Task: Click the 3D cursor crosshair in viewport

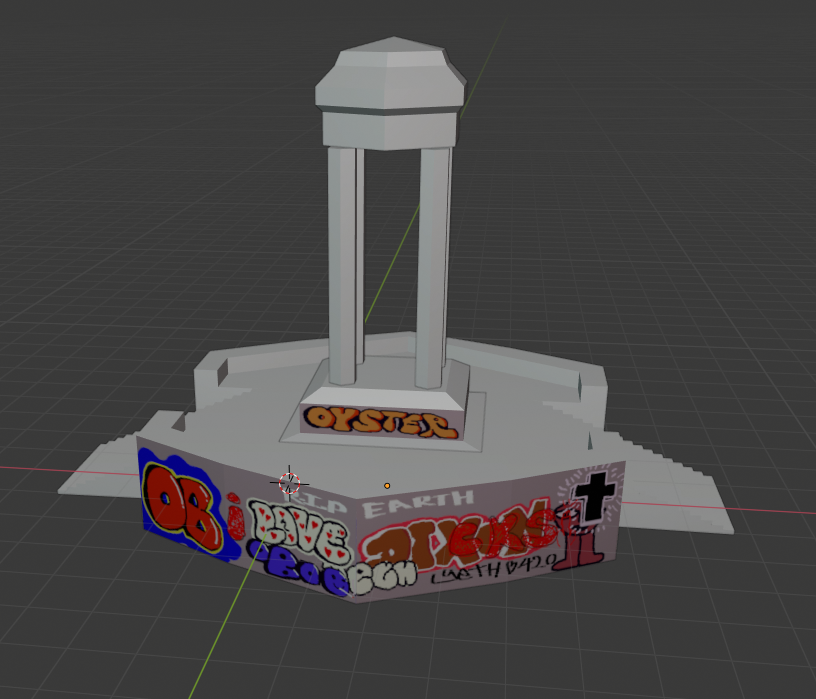Action: pos(289,483)
